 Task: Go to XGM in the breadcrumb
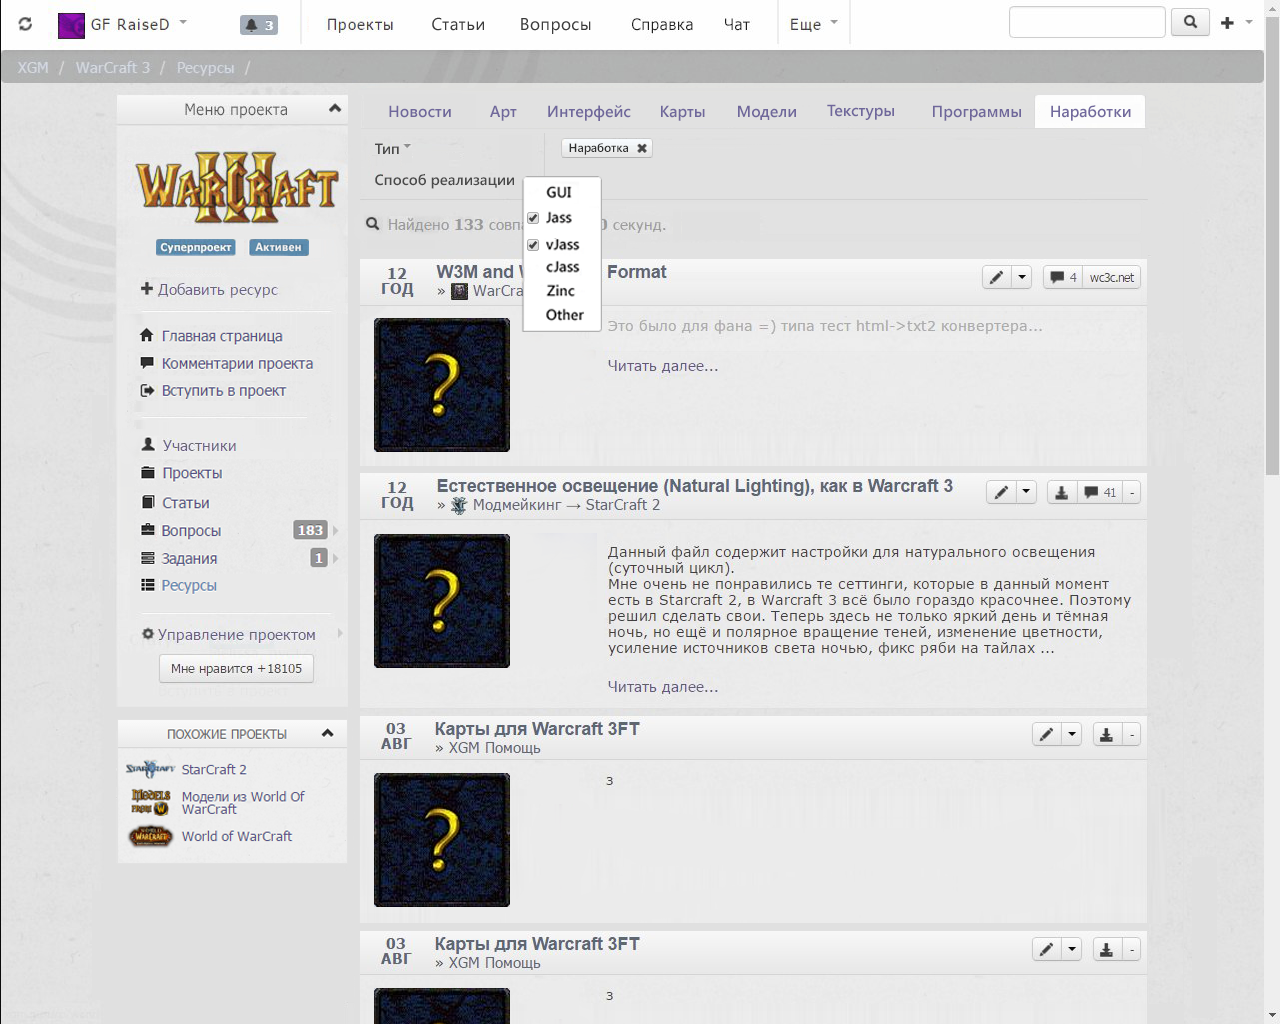coord(33,67)
